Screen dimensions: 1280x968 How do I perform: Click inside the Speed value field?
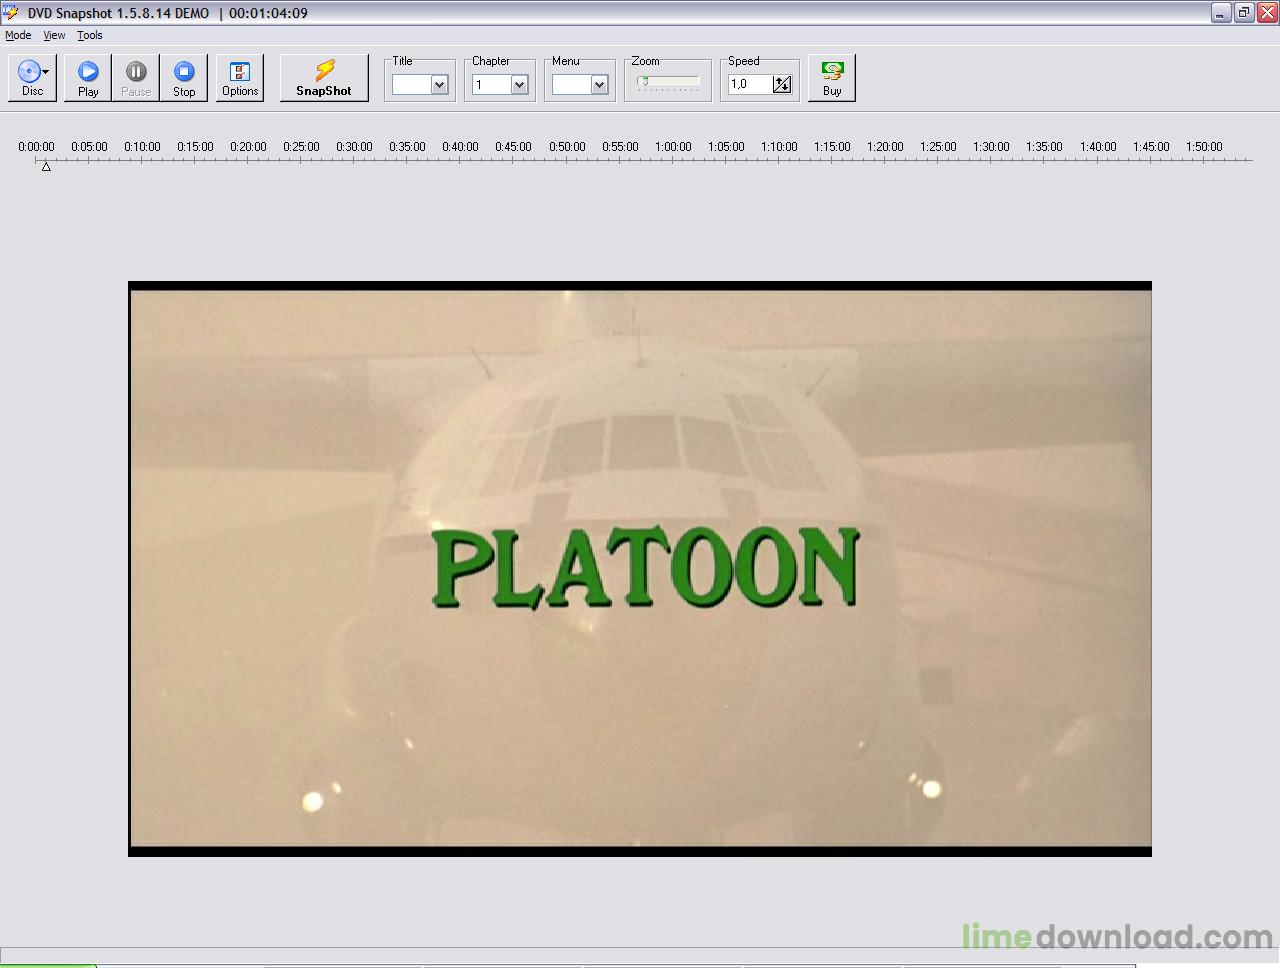748,85
